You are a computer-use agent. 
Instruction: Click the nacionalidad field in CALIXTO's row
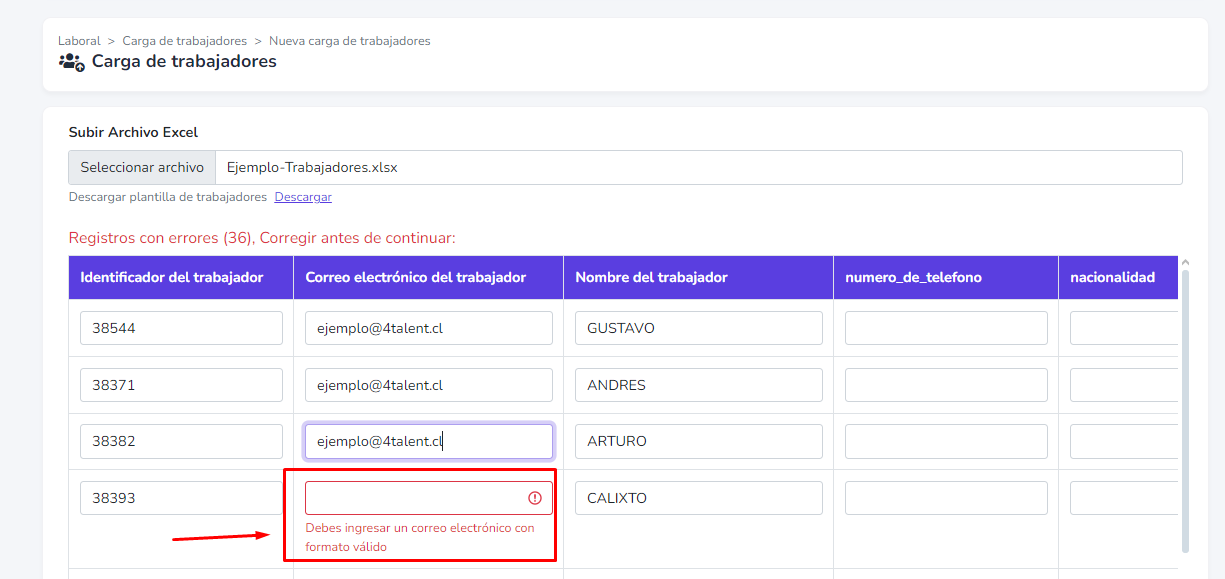click(x=1124, y=498)
